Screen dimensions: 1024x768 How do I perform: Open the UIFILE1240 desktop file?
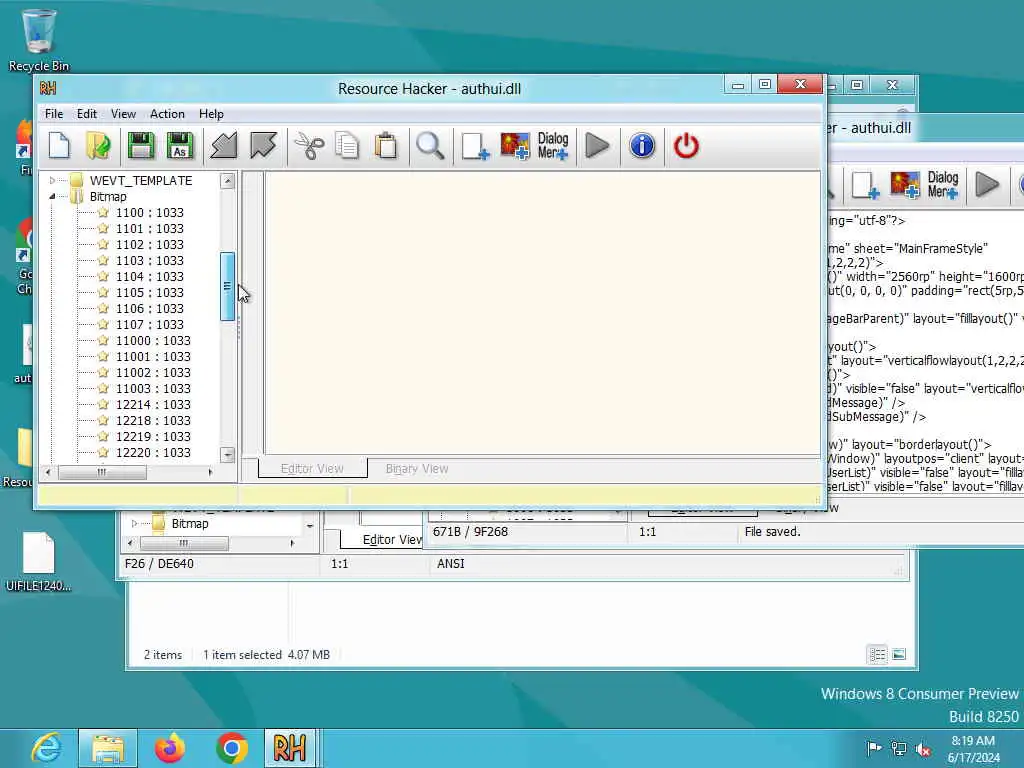coord(39,562)
